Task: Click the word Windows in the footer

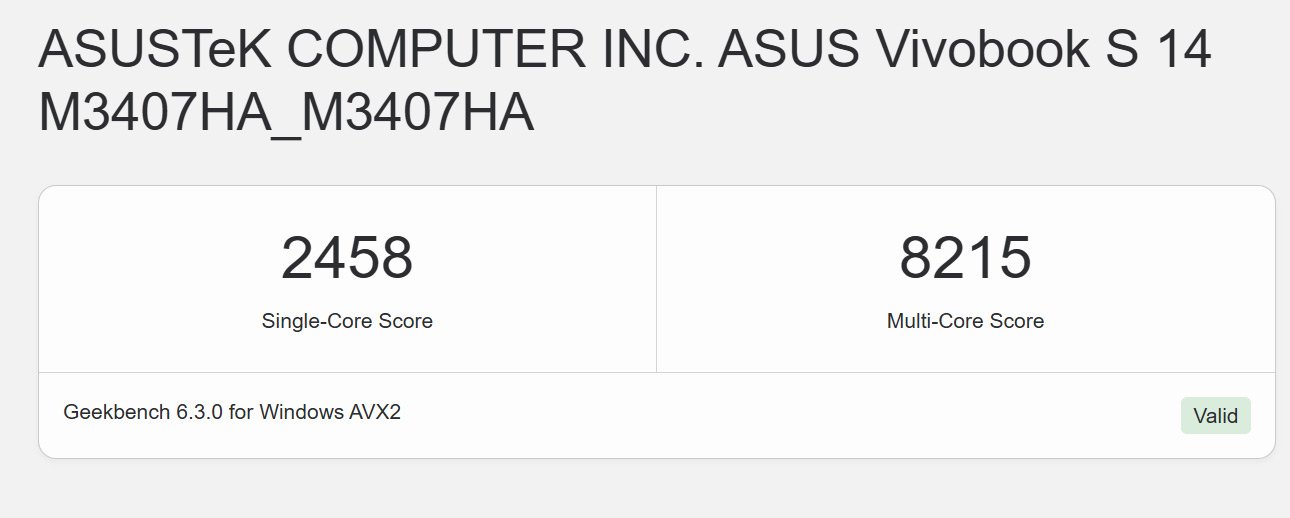Action: coord(300,412)
